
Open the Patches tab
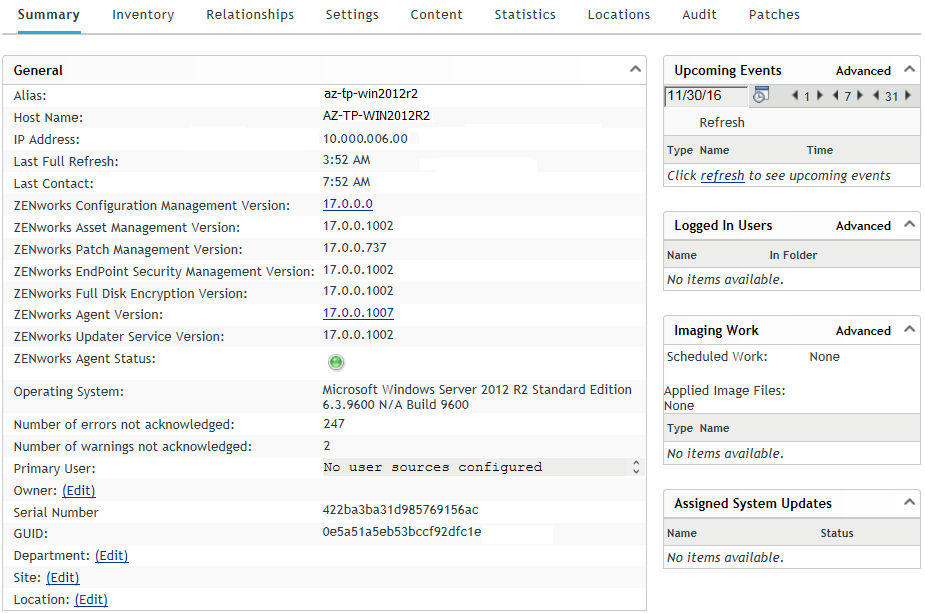click(x=774, y=15)
